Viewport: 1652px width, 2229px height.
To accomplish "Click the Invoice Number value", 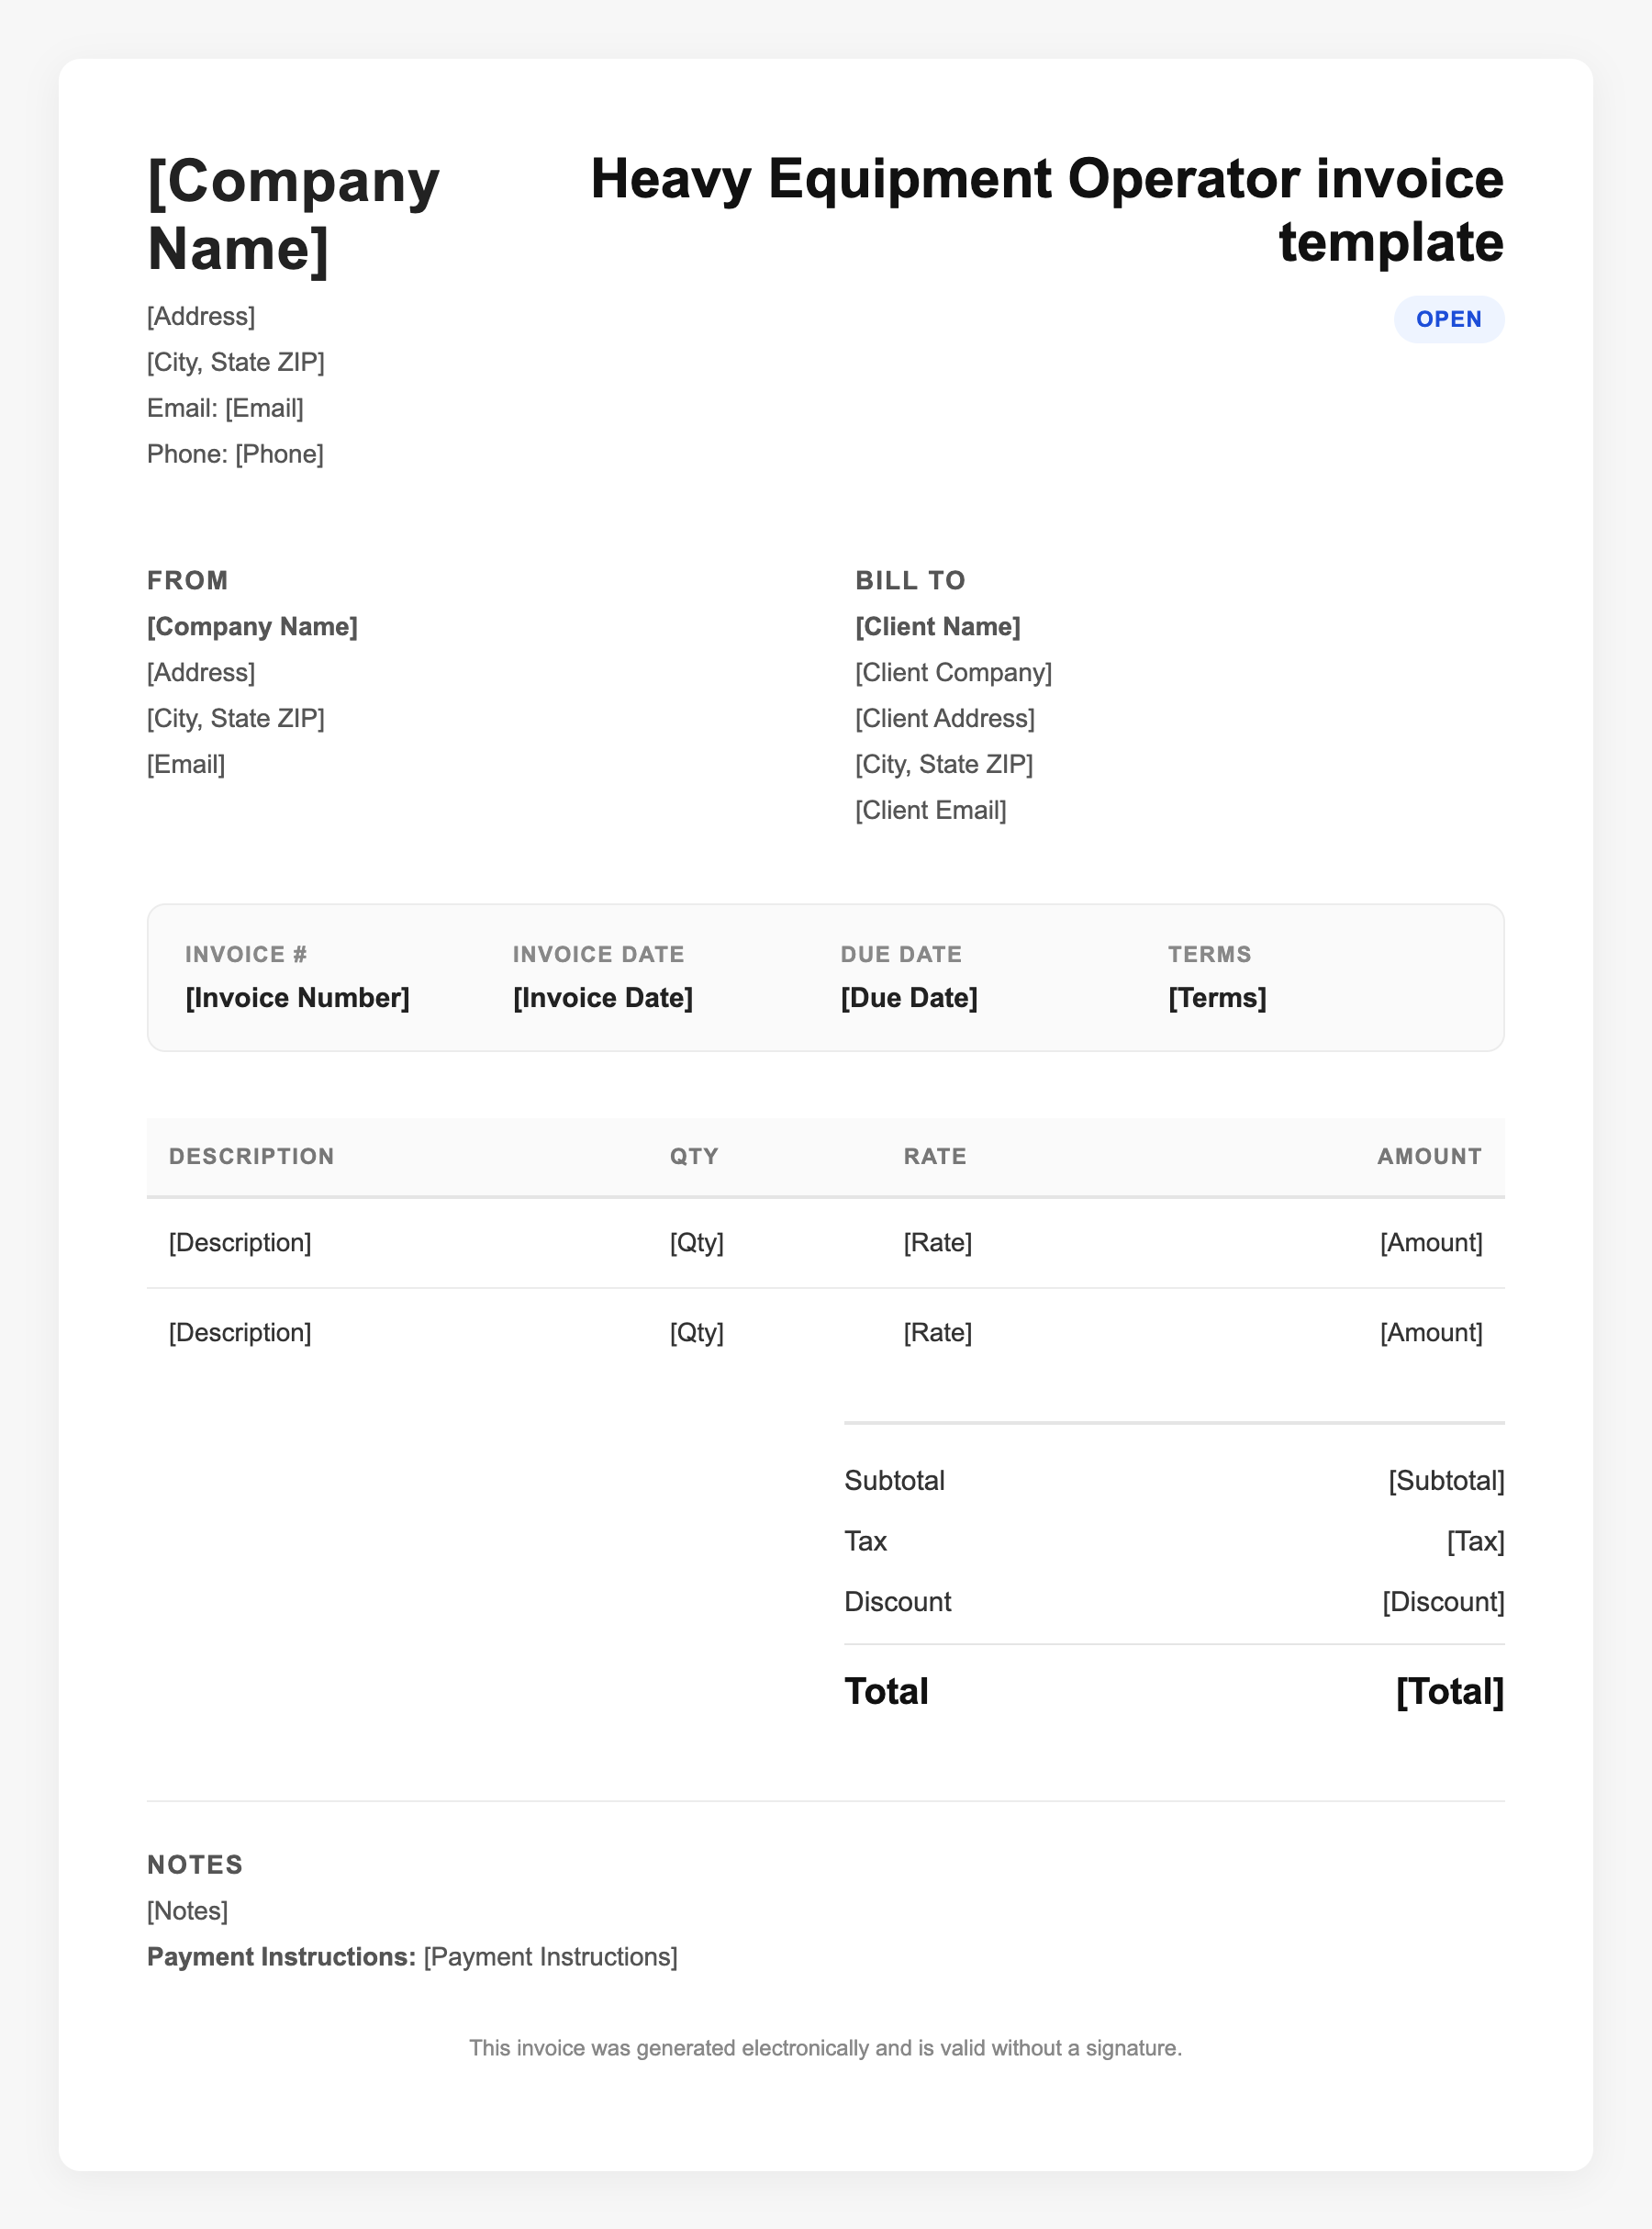I will 297,998.
